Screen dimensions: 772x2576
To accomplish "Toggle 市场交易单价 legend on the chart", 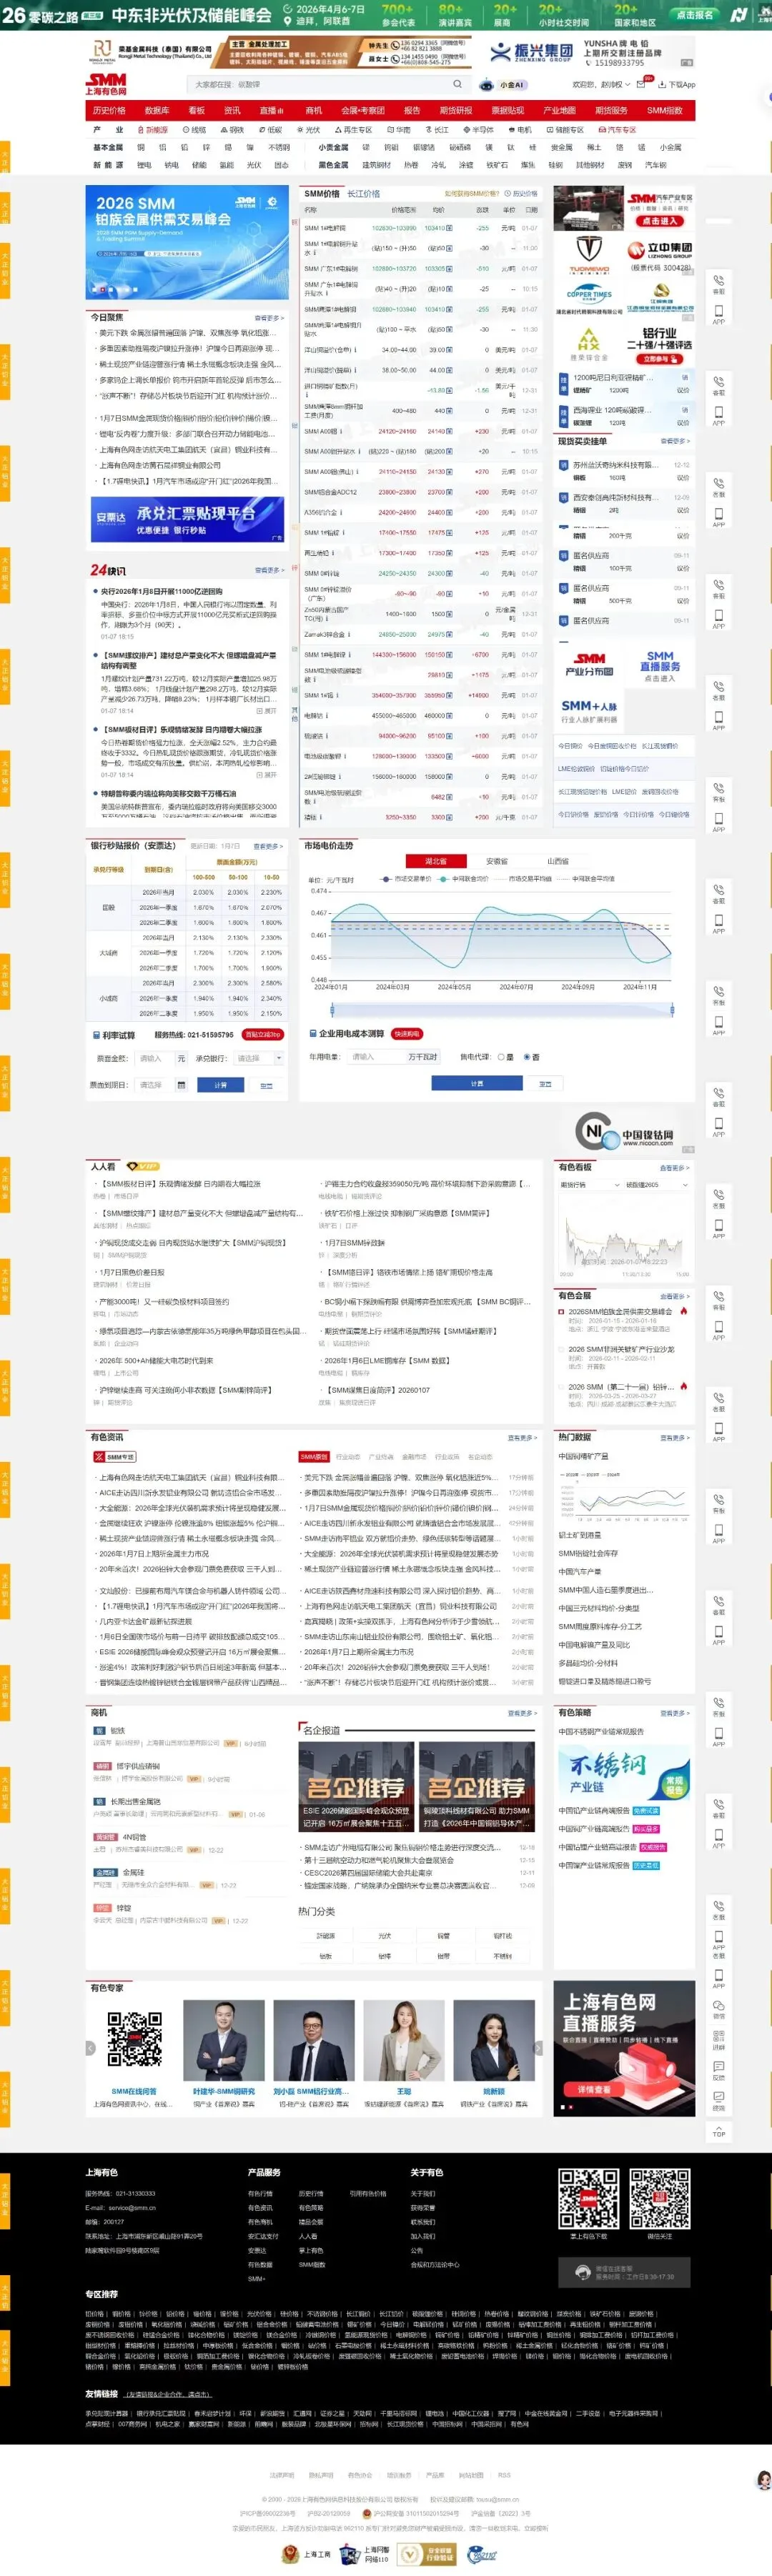I will (406, 879).
